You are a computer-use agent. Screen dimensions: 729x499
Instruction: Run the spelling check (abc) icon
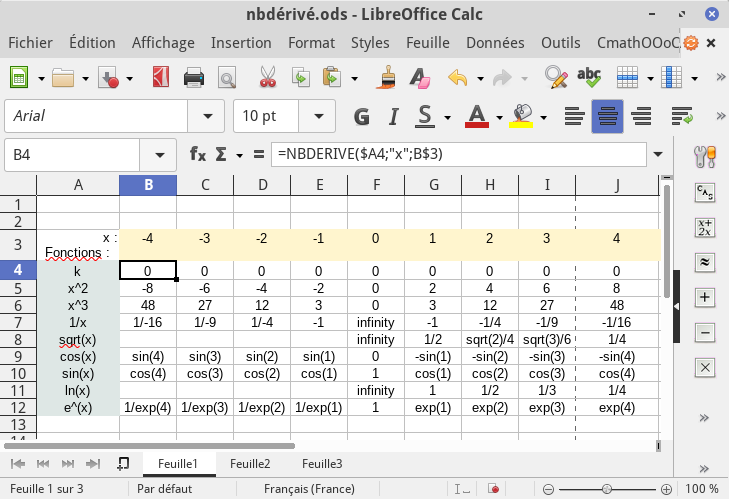pos(589,78)
